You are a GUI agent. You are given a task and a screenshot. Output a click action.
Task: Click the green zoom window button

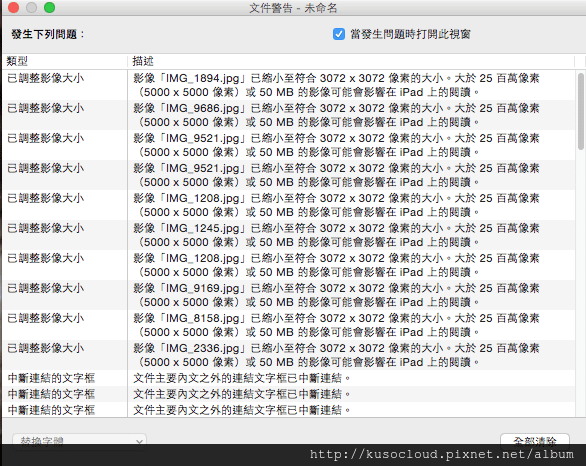click(x=49, y=7)
